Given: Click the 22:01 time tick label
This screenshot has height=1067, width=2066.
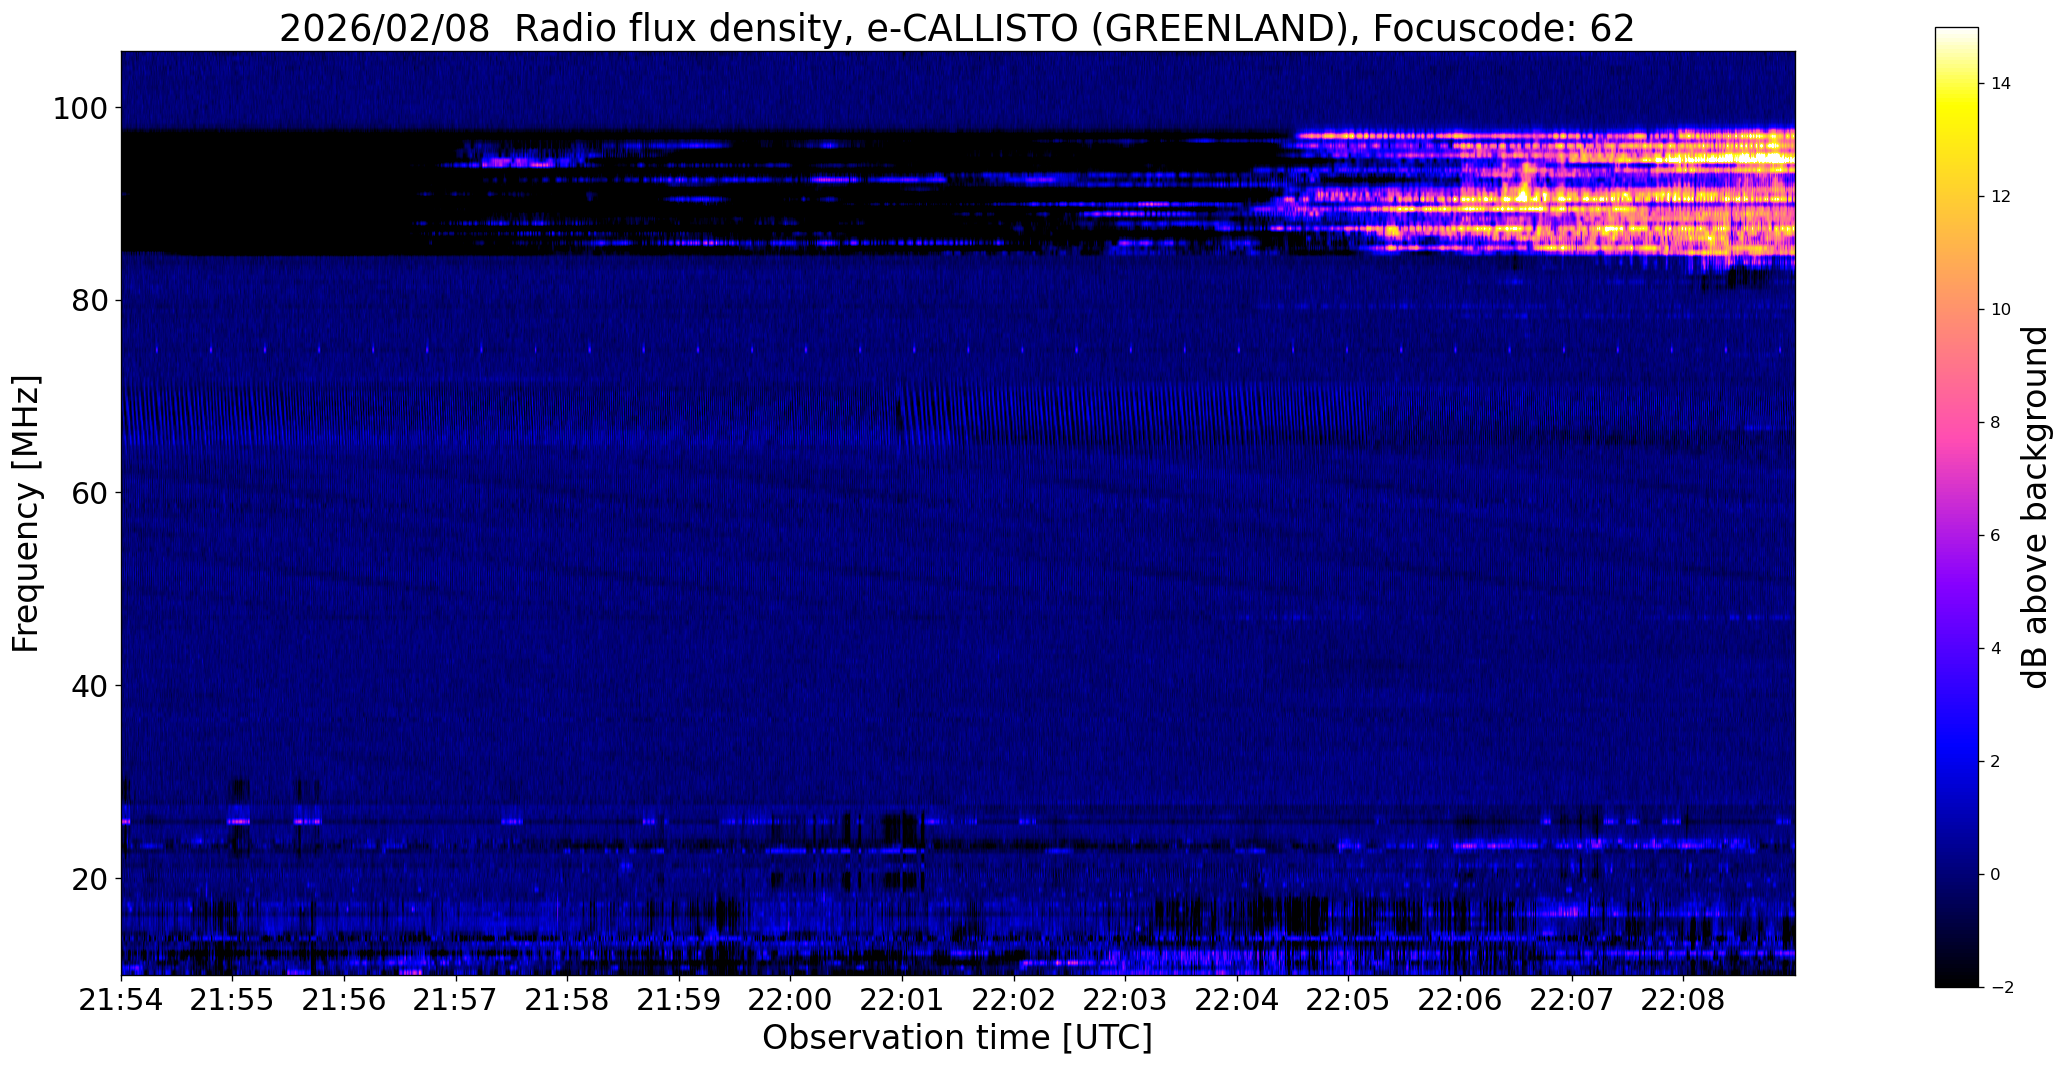Looking at the screenshot, I should tap(902, 999).
